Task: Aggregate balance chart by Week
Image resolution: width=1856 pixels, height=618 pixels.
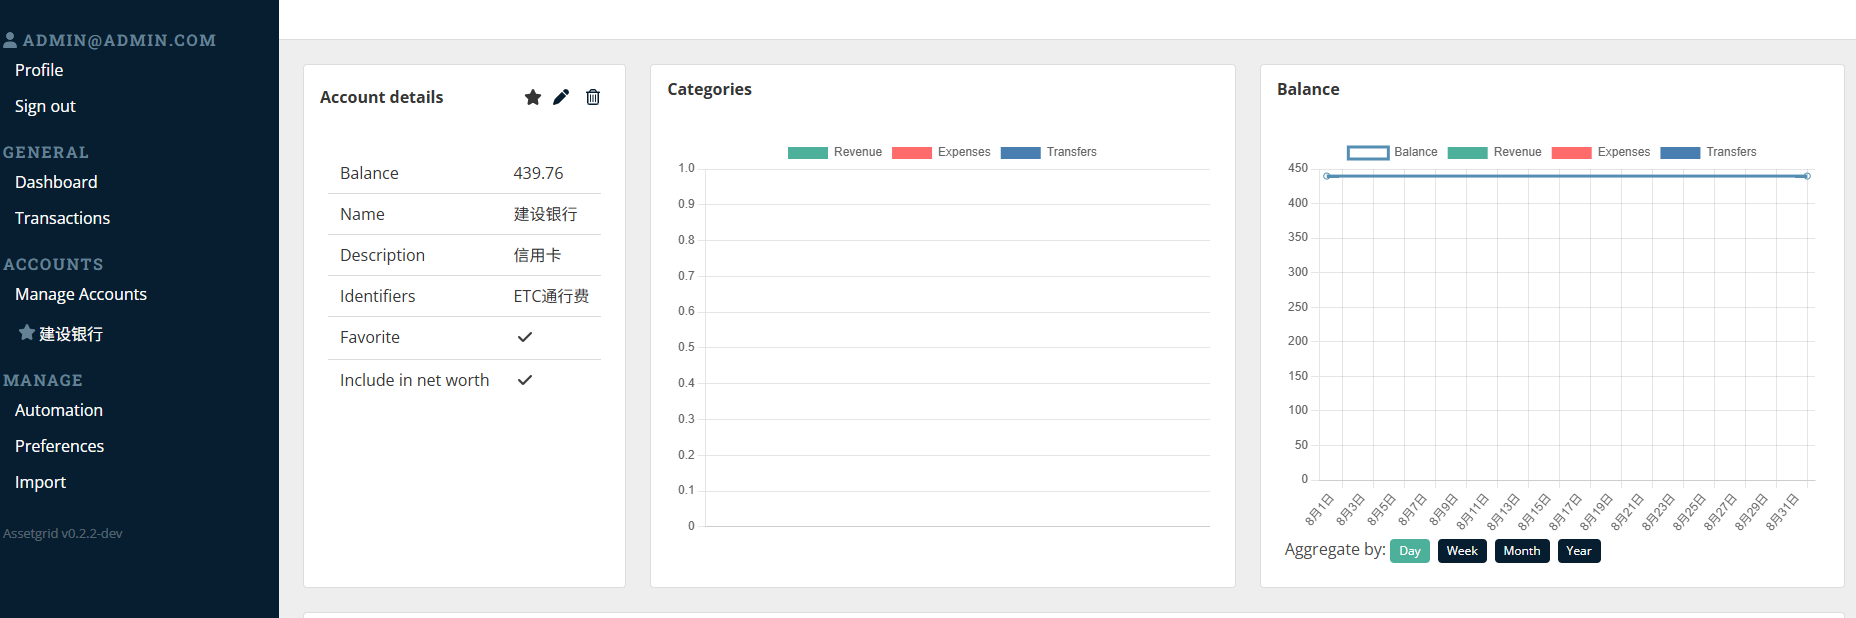Action: pos(1462,551)
